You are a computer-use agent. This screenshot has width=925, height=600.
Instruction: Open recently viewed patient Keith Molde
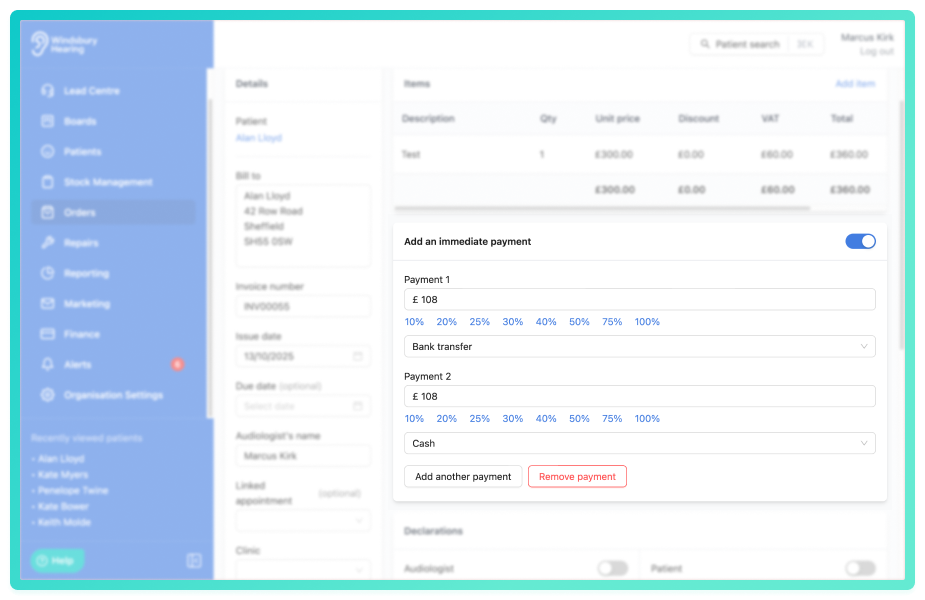point(64,522)
